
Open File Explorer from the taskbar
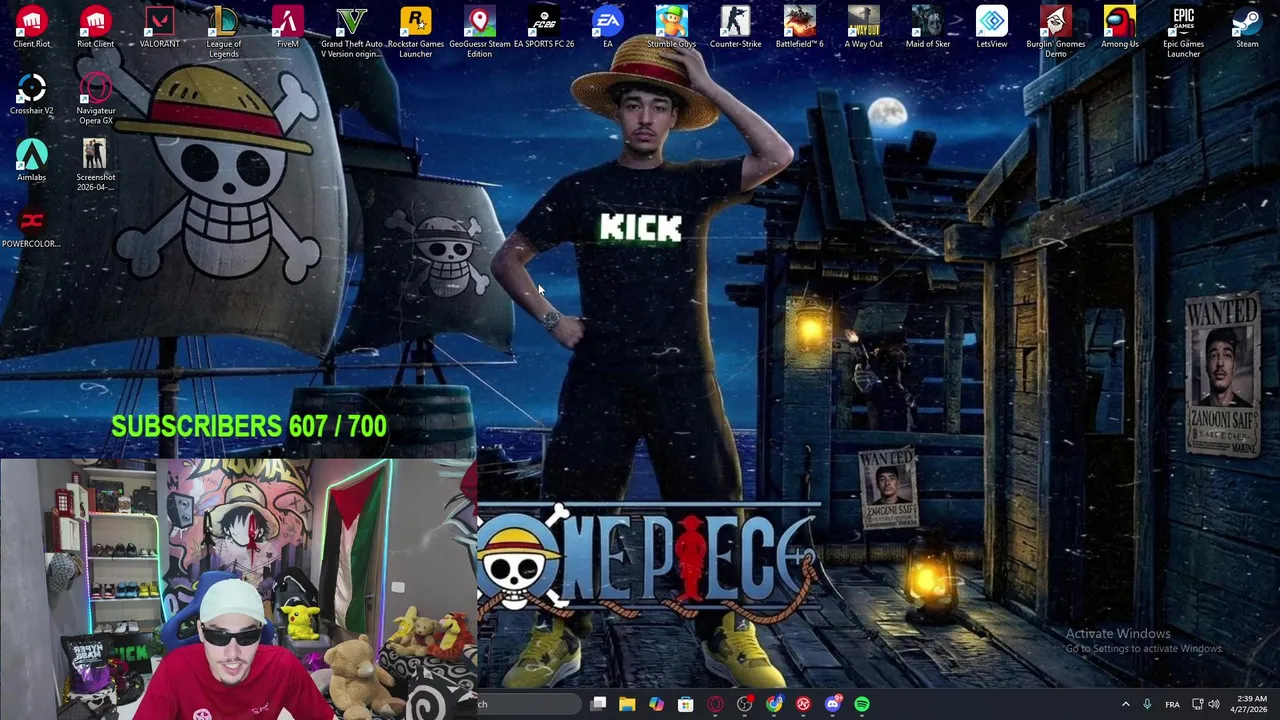(x=627, y=704)
